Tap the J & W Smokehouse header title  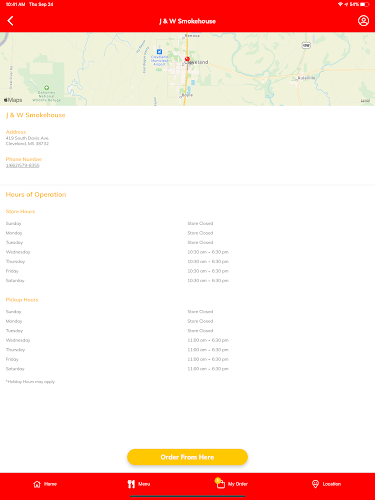pyautogui.click(x=187, y=21)
